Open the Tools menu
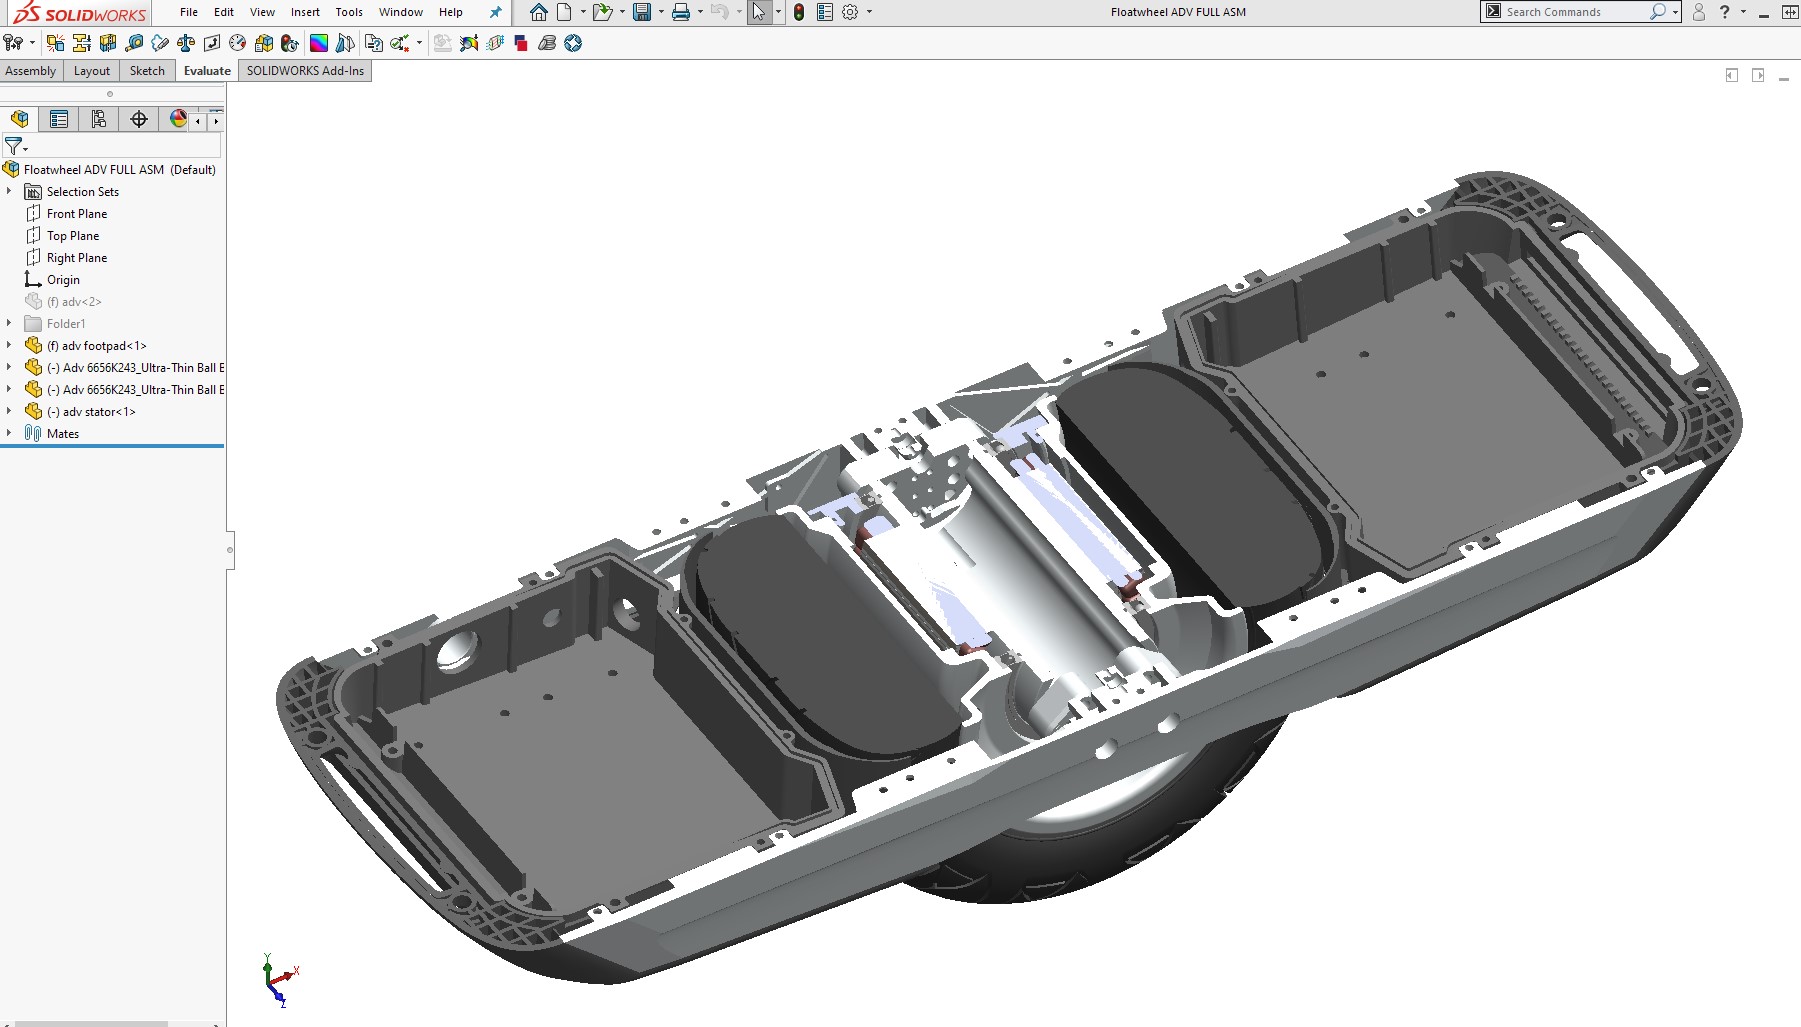Viewport: 1801px width, 1027px height. coord(349,12)
